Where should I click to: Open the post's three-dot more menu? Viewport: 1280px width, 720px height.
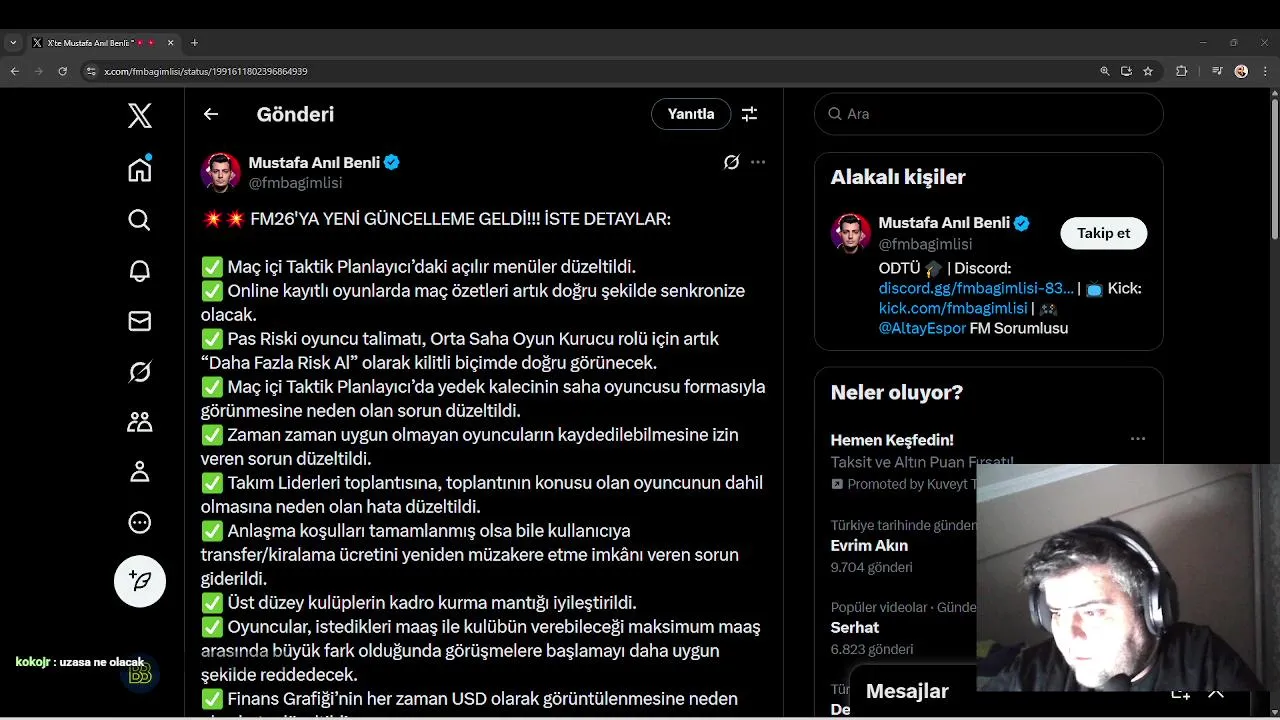tap(758, 162)
